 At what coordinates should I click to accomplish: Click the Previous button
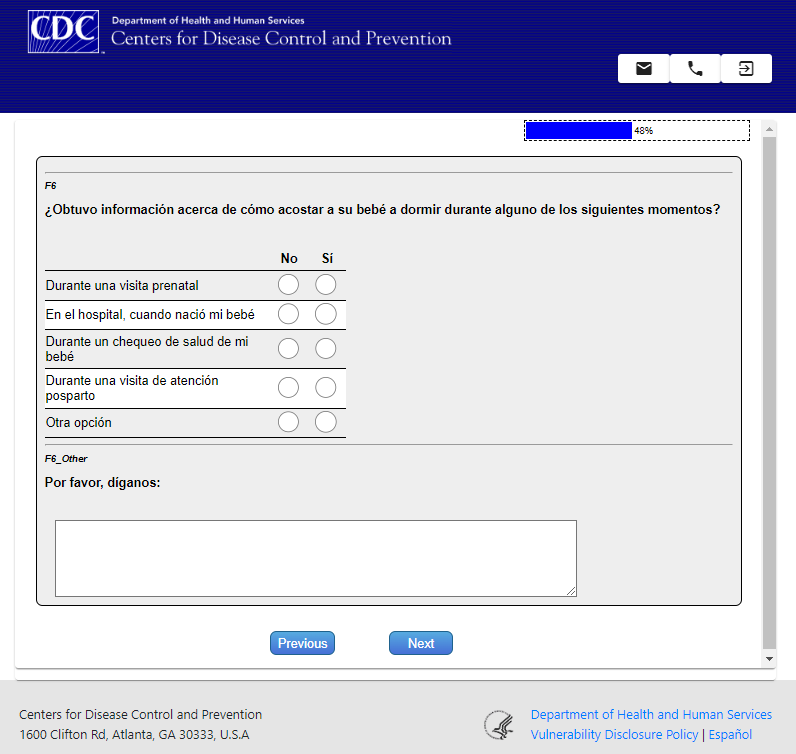coord(302,643)
